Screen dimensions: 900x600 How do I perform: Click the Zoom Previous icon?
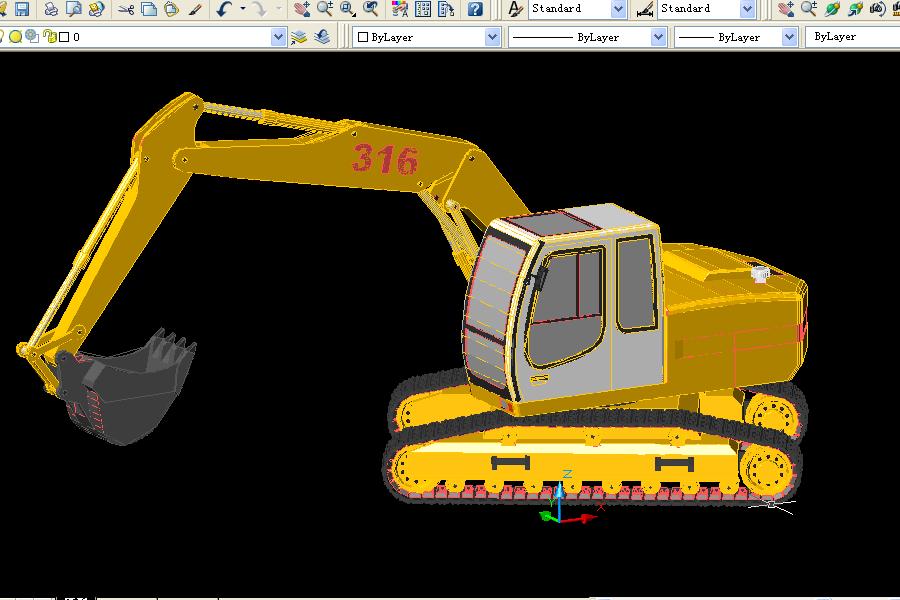[x=371, y=9]
